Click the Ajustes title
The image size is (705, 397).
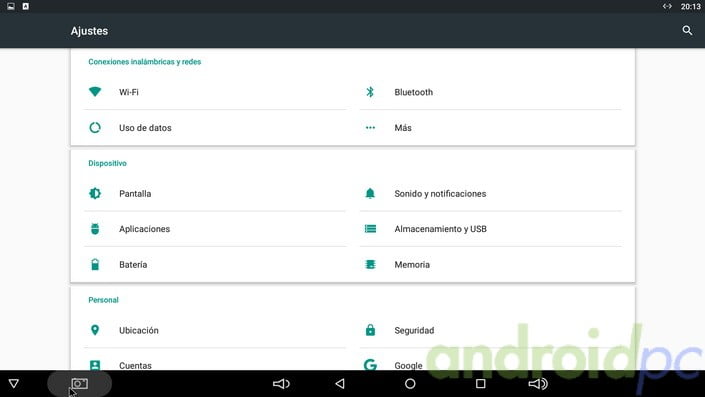tap(89, 31)
